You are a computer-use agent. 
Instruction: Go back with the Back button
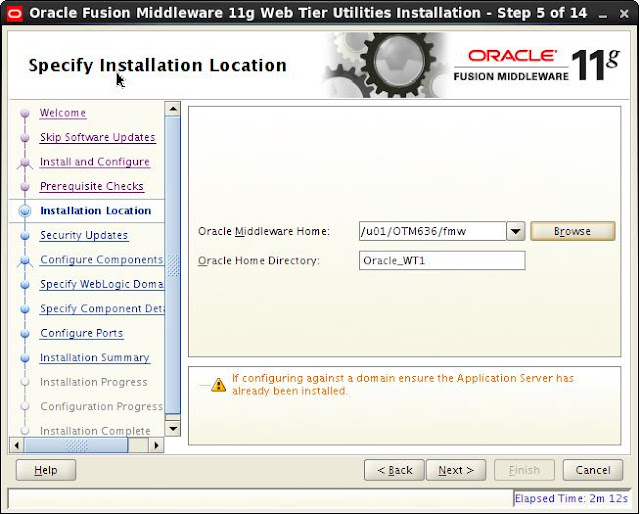click(x=394, y=470)
